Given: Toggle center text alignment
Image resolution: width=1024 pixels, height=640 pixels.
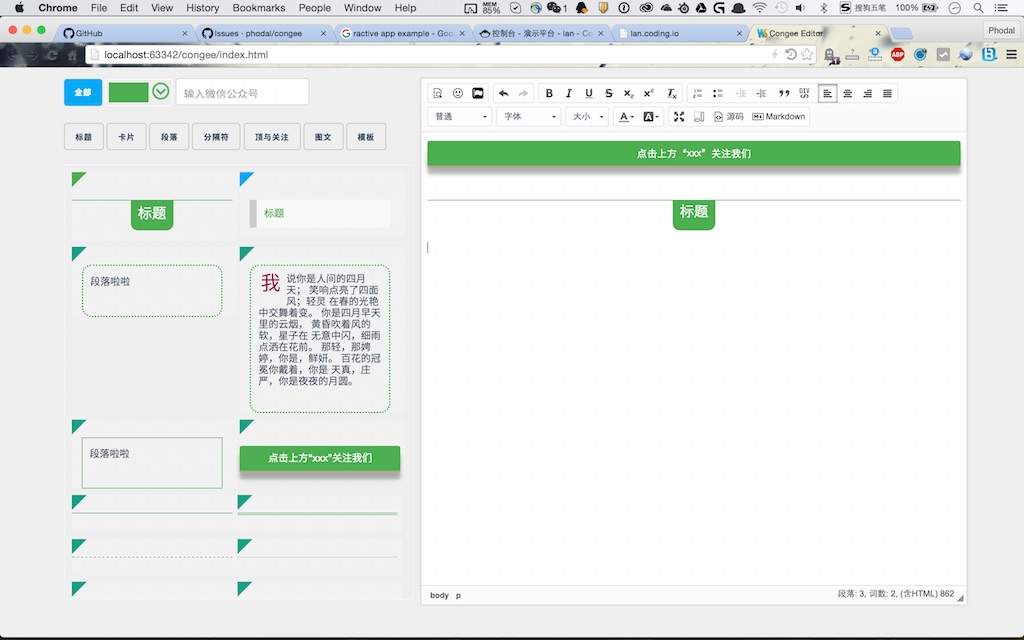Looking at the screenshot, I should pos(848,93).
